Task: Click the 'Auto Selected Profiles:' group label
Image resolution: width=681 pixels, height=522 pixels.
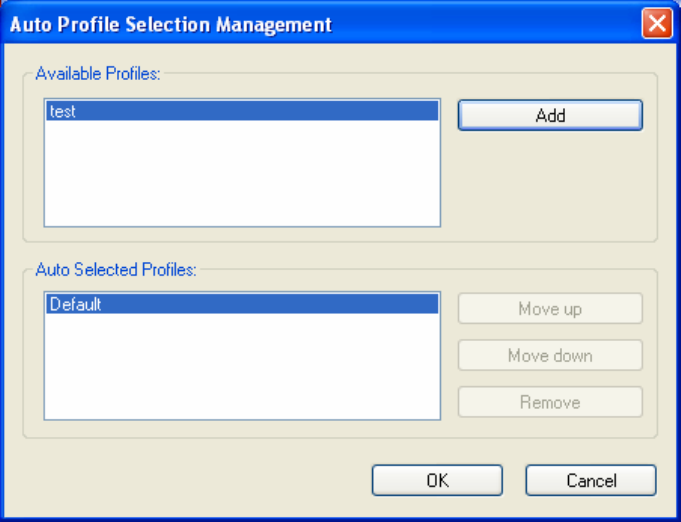Action: coord(116,270)
